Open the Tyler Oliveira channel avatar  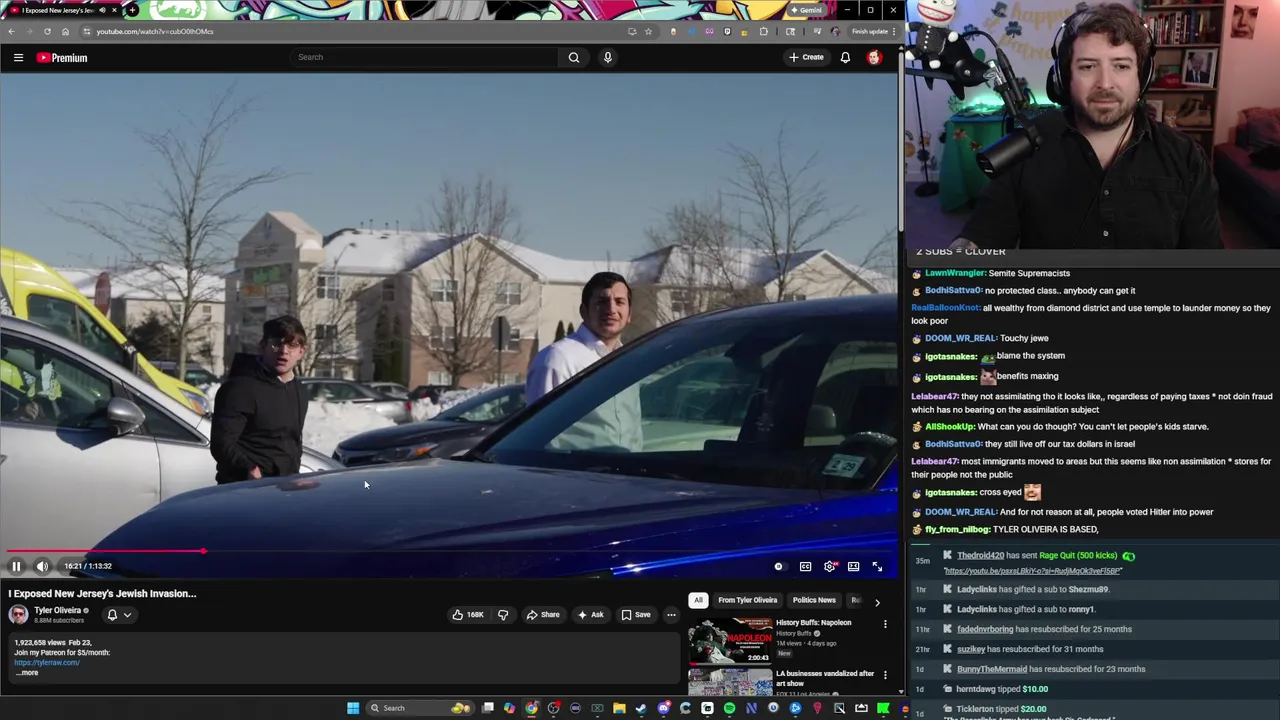pos(18,615)
